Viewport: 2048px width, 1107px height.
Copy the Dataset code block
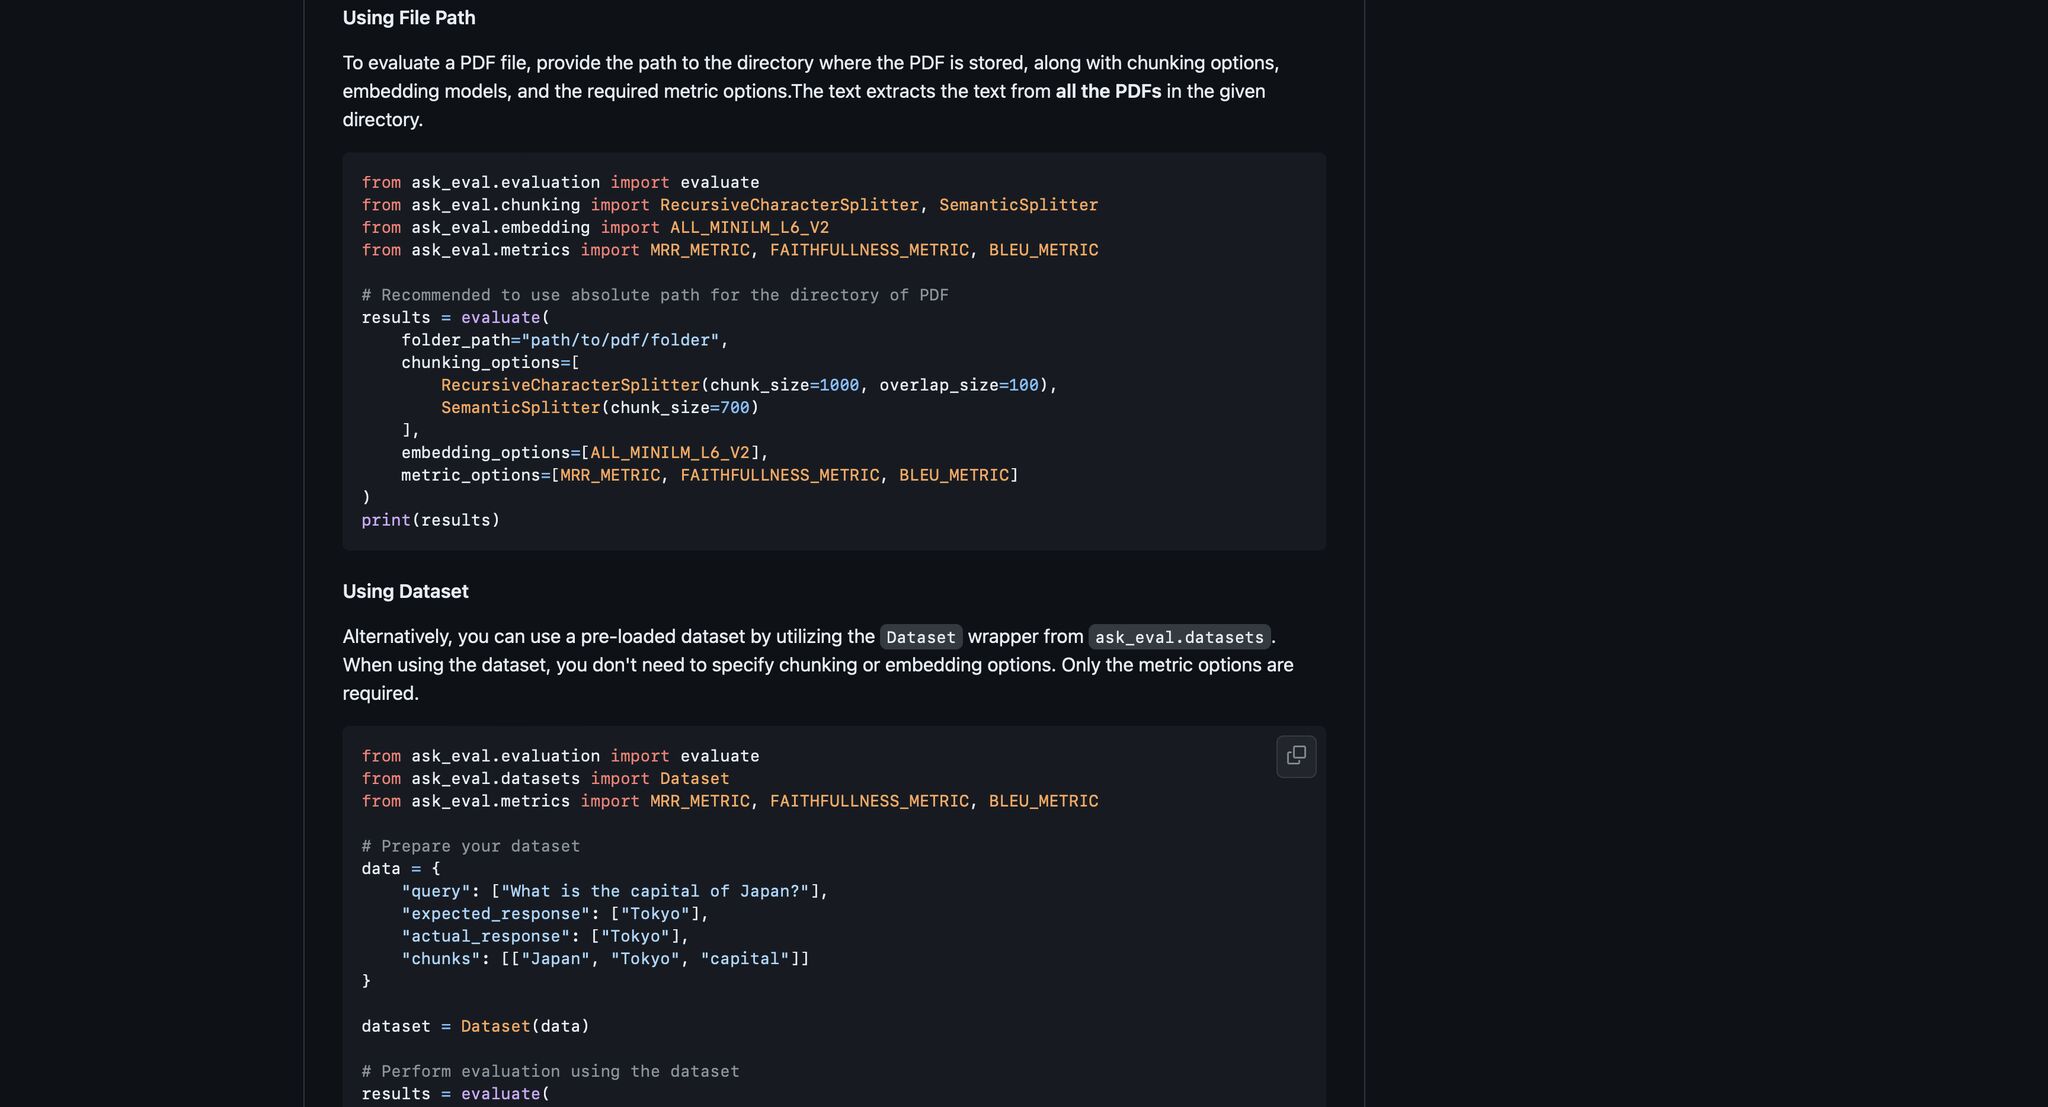click(x=1296, y=756)
